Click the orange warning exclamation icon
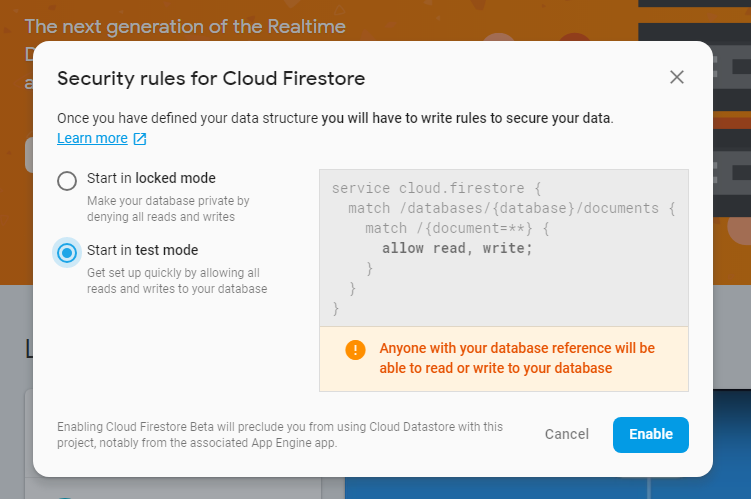 [x=355, y=349]
